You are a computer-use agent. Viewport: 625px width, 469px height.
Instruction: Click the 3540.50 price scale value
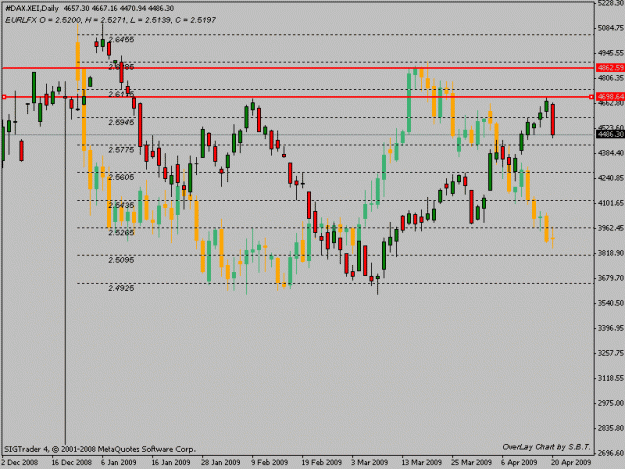click(611, 303)
